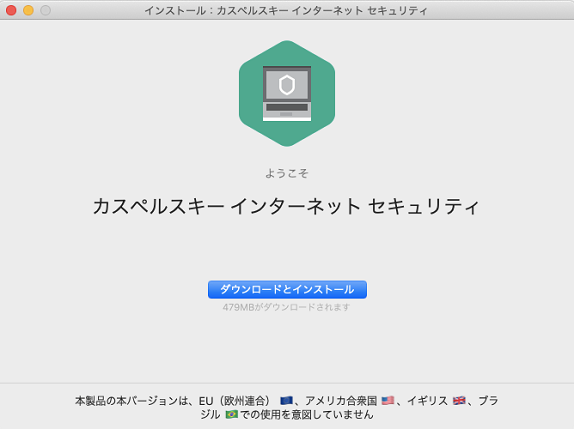Click the ダウンロードとインストール button
Screen dimensions: 574x429
pos(287,290)
